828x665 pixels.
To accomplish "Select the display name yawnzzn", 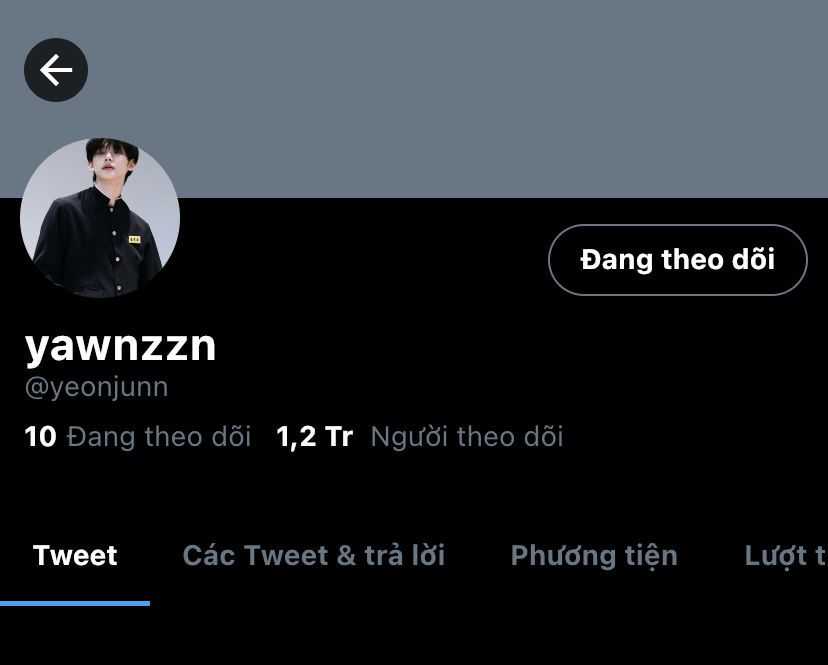I will tap(120, 347).
